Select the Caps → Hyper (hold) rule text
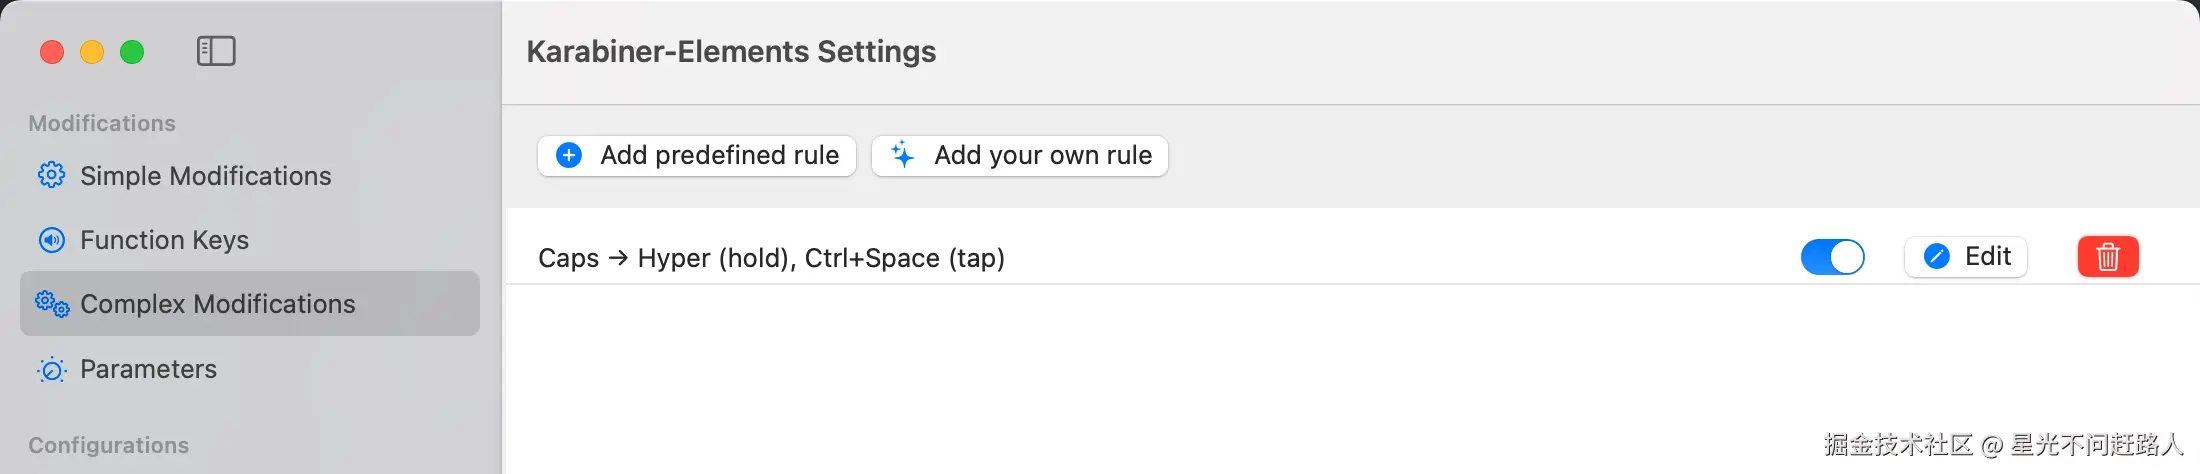The height and width of the screenshot is (474, 2200). pyautogui.click(x=771, y=258)
